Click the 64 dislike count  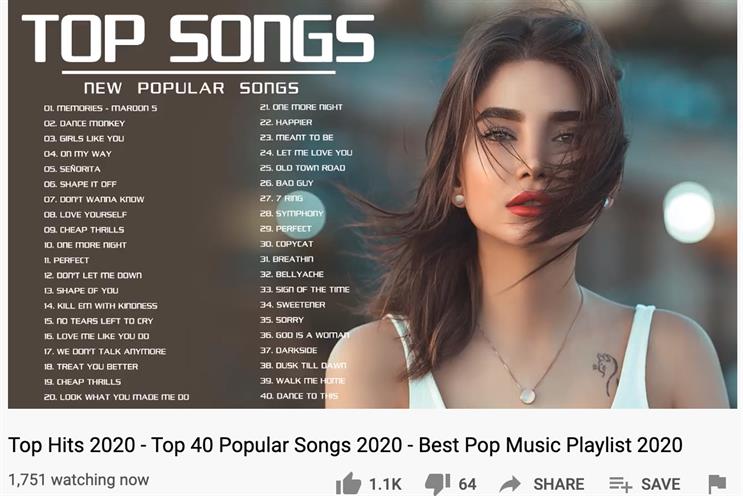[x=467, y=484]
